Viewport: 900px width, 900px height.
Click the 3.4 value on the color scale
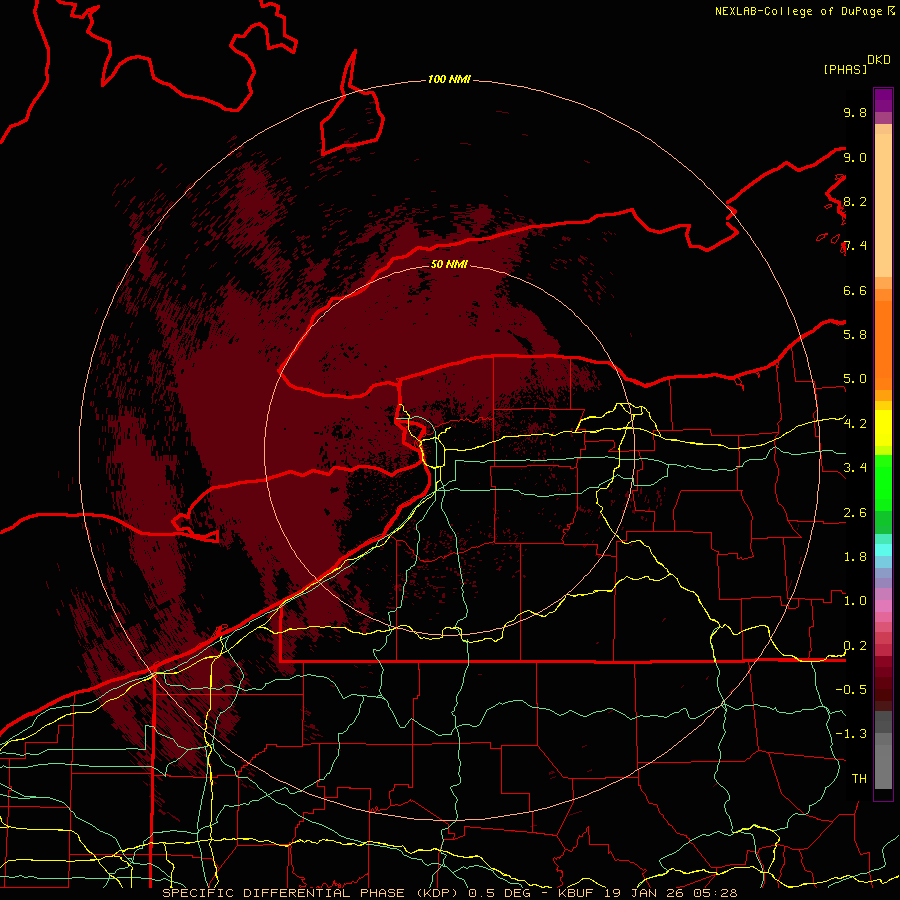(x=855, y=468)
